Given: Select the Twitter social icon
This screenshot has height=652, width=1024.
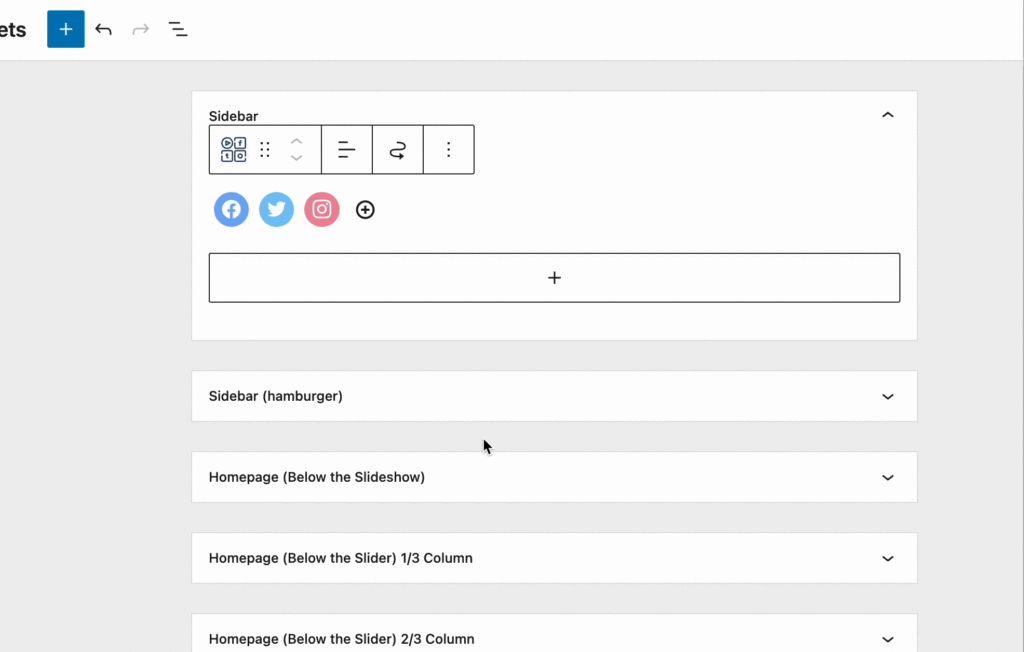Looking at the screenshot, I should point(276,209).
